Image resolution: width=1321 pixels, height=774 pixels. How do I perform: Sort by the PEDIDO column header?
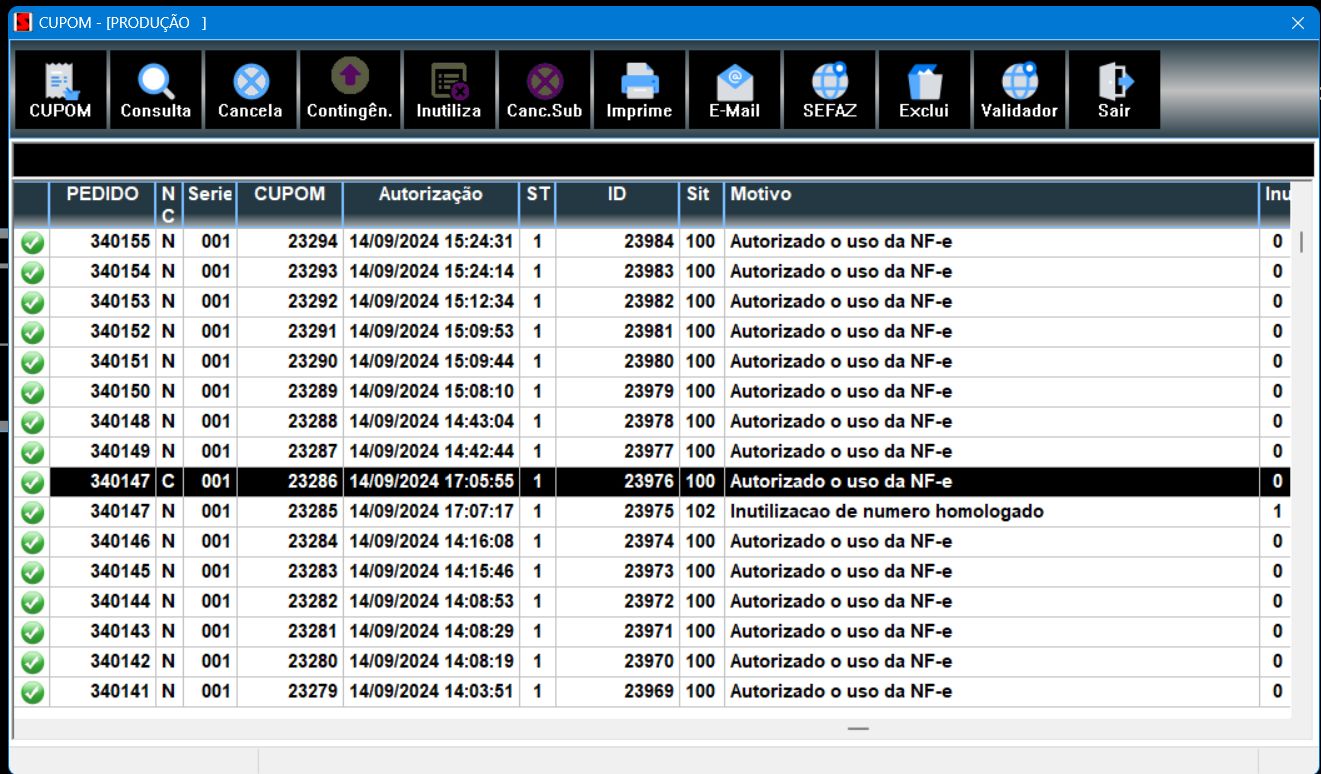[x=102, y=195]
